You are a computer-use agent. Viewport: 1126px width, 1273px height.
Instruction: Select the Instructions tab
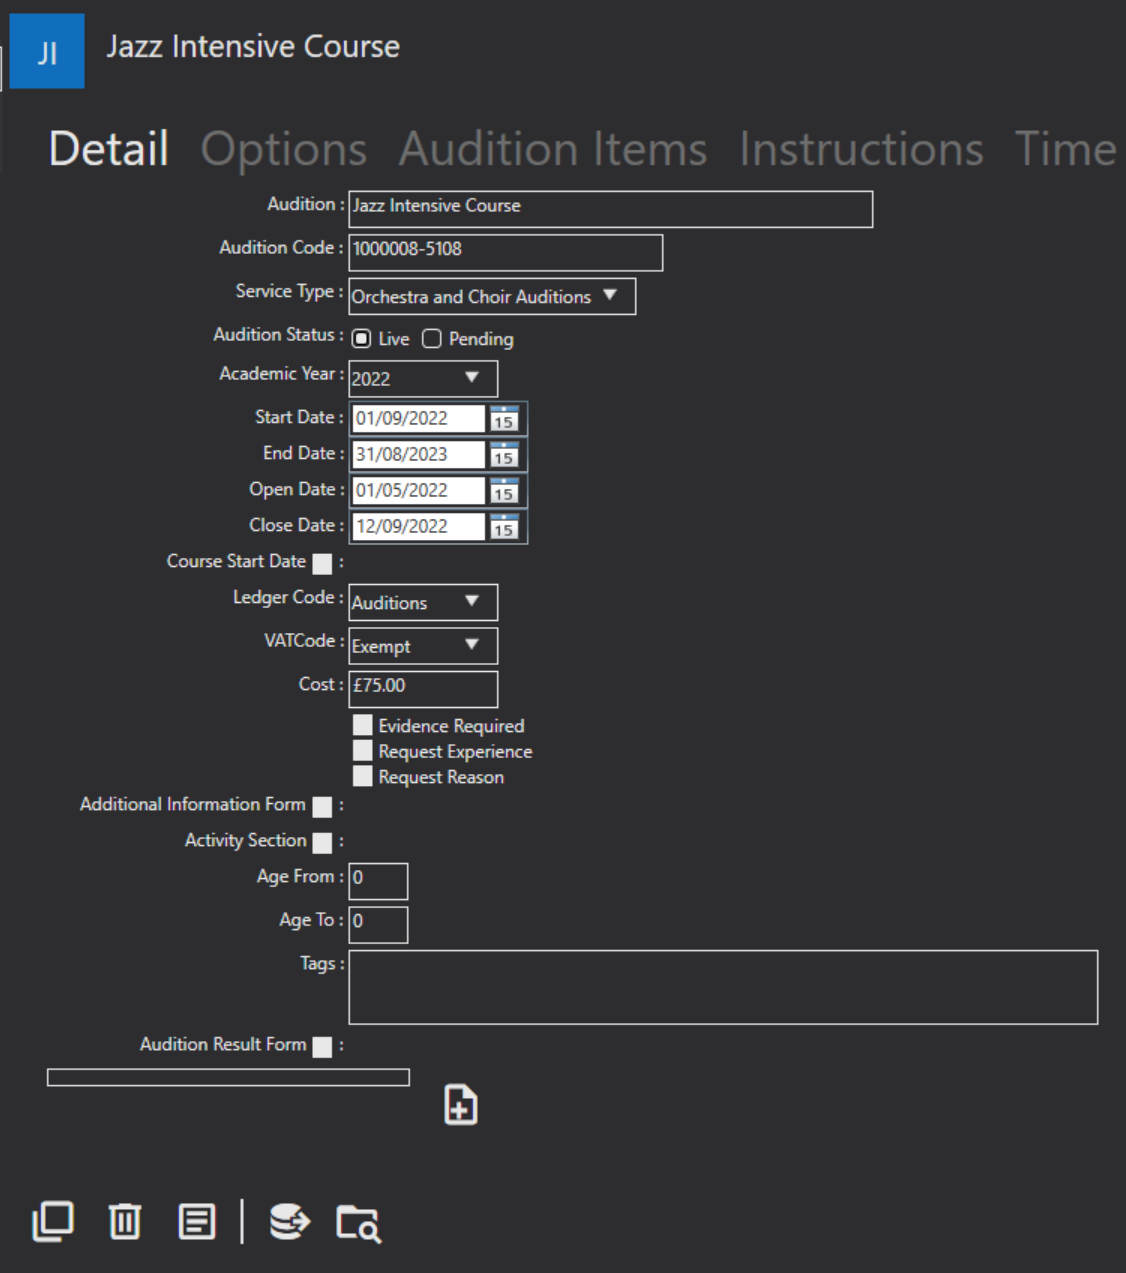861,150
